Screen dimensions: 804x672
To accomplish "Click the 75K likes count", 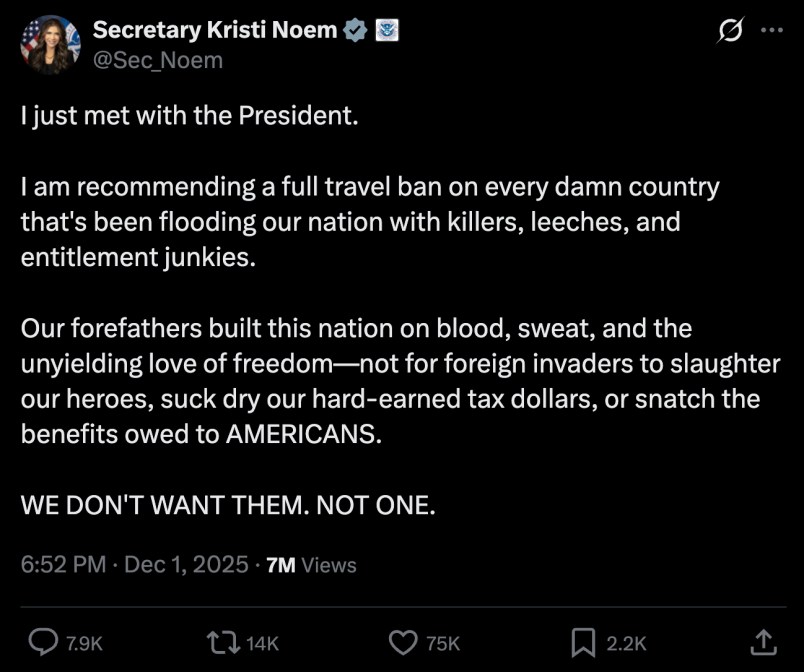I will coord(442,644).
